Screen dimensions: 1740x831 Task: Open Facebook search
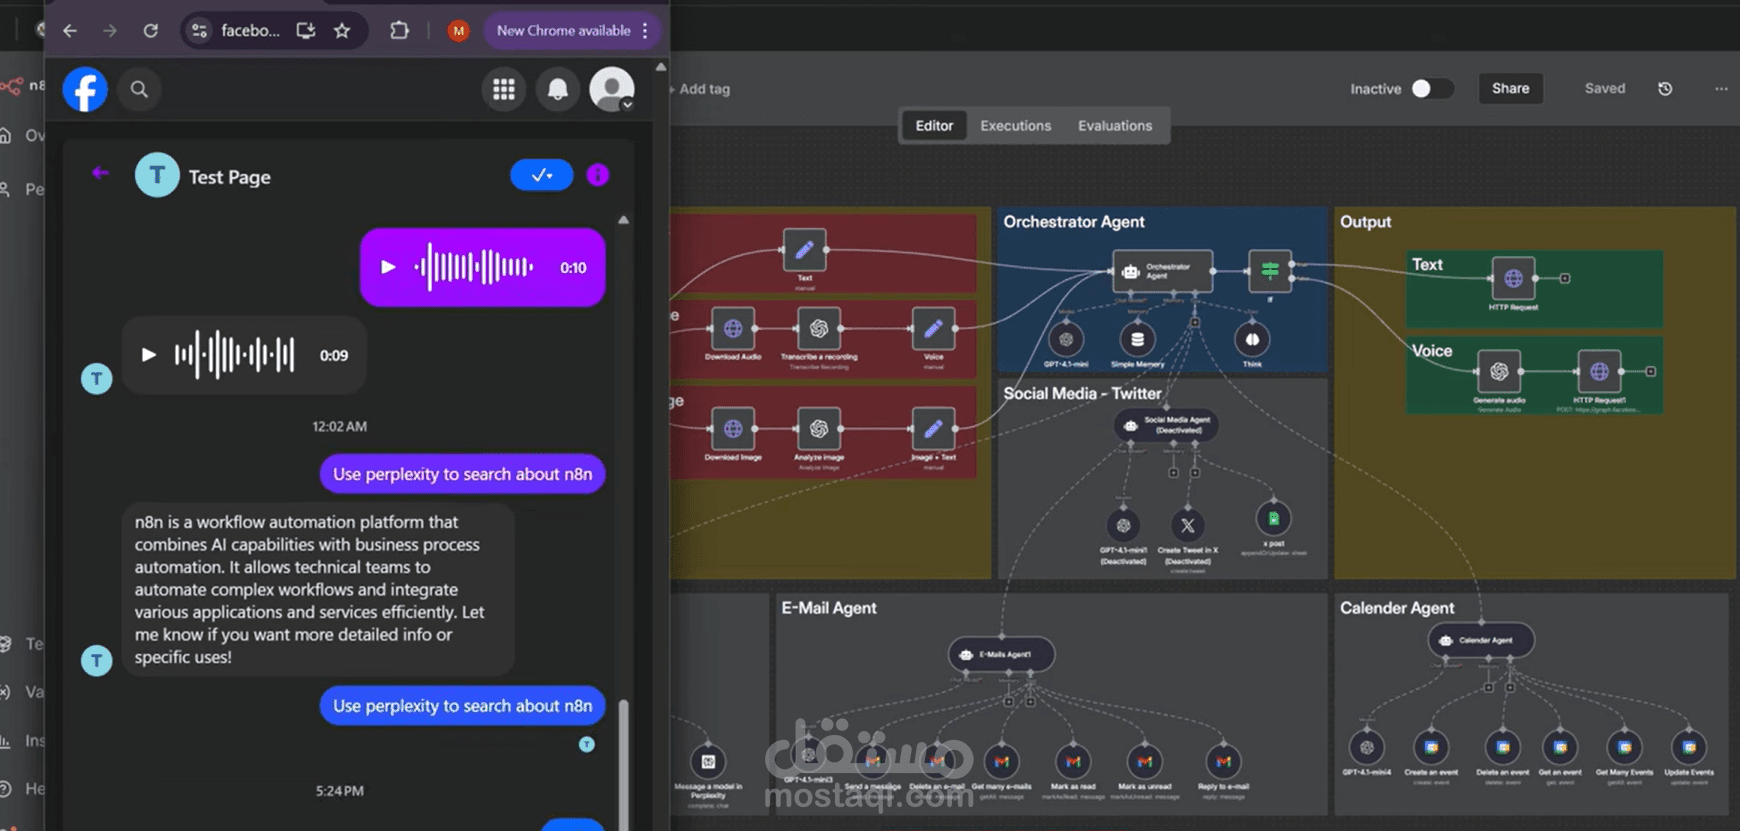(x=139, y=90)
